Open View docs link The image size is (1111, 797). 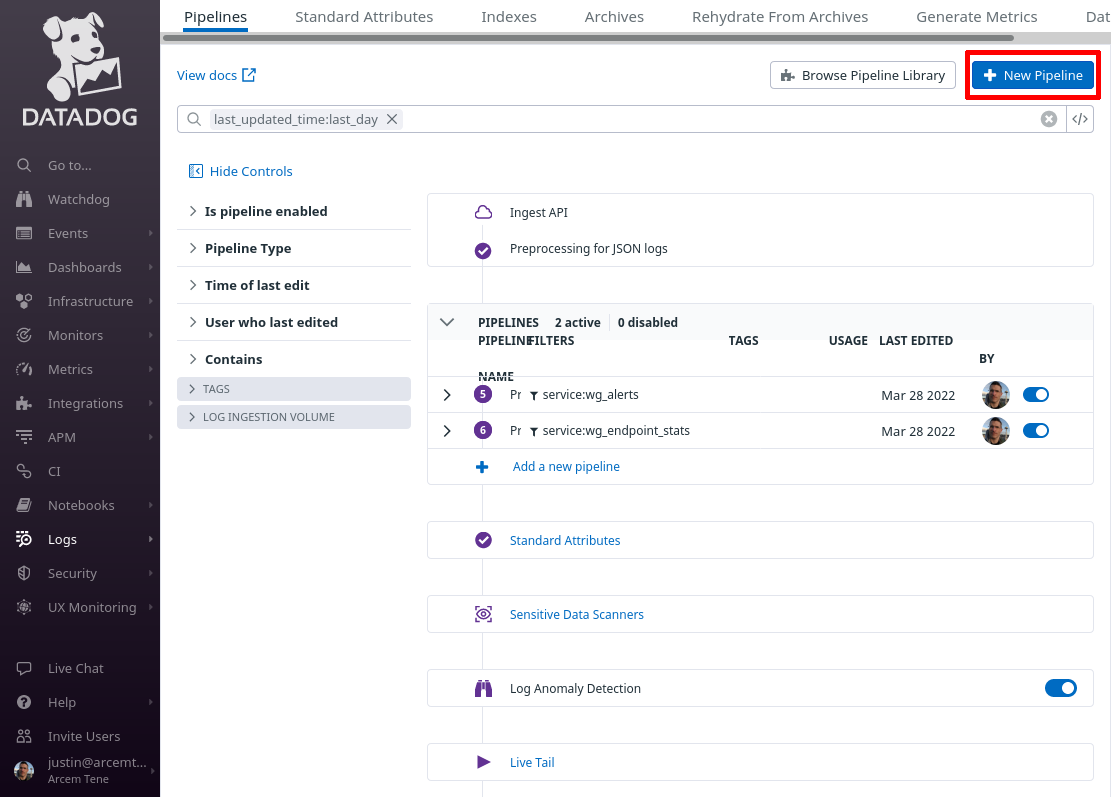pyautogui.click(x=217, y=75)
